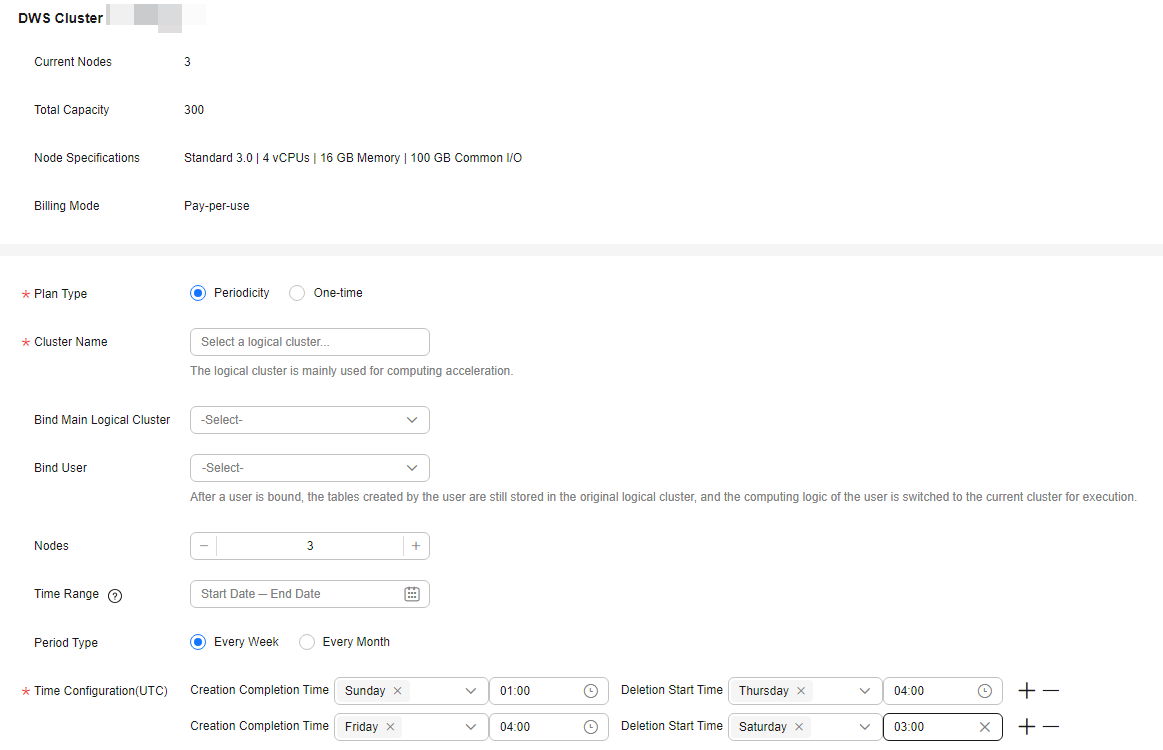Choose the Every Month period type

pyautogui.click(x=307, y=642)
